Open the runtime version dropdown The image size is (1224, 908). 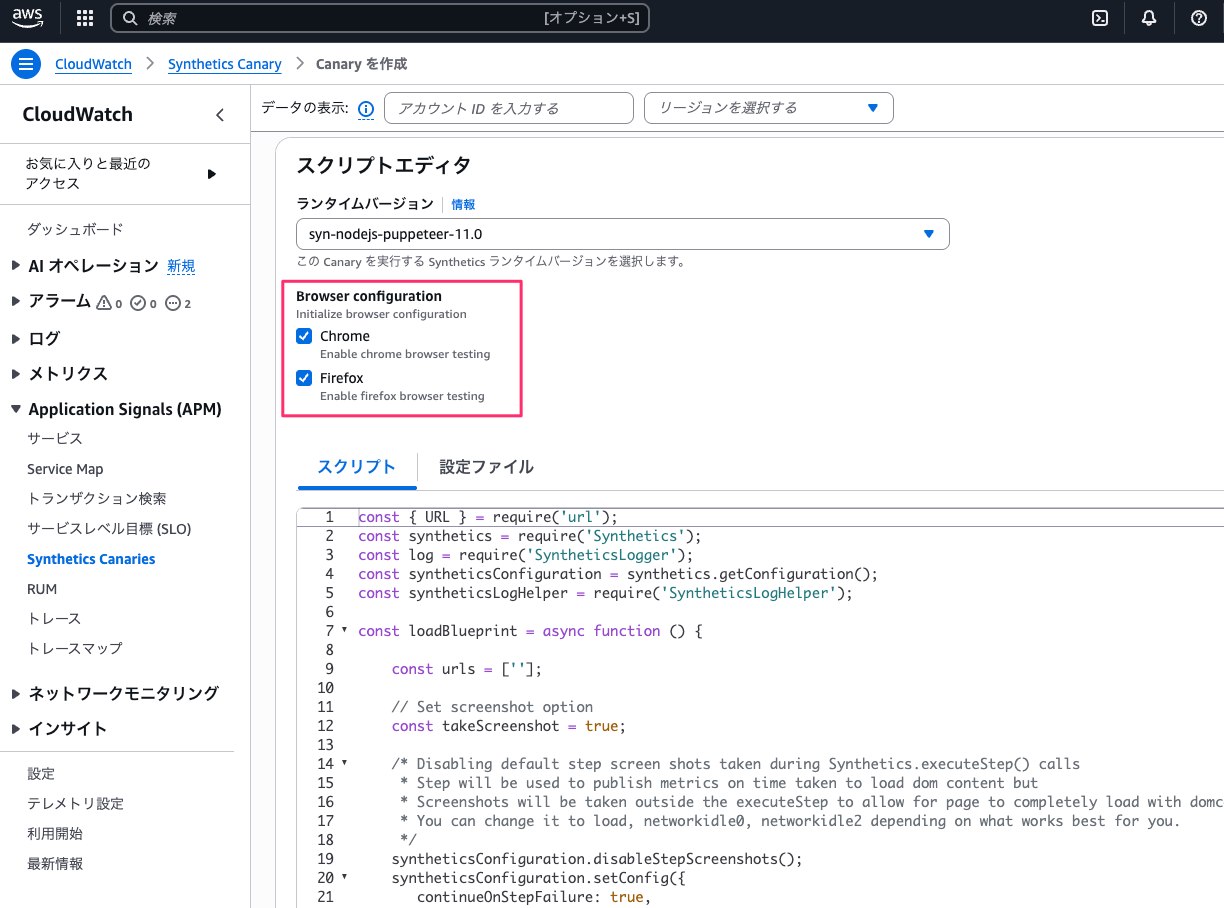coord(622,234)
